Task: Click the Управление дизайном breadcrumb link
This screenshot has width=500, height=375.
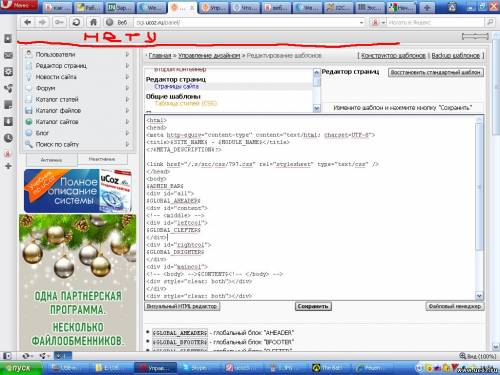Action: coord(209,55)
